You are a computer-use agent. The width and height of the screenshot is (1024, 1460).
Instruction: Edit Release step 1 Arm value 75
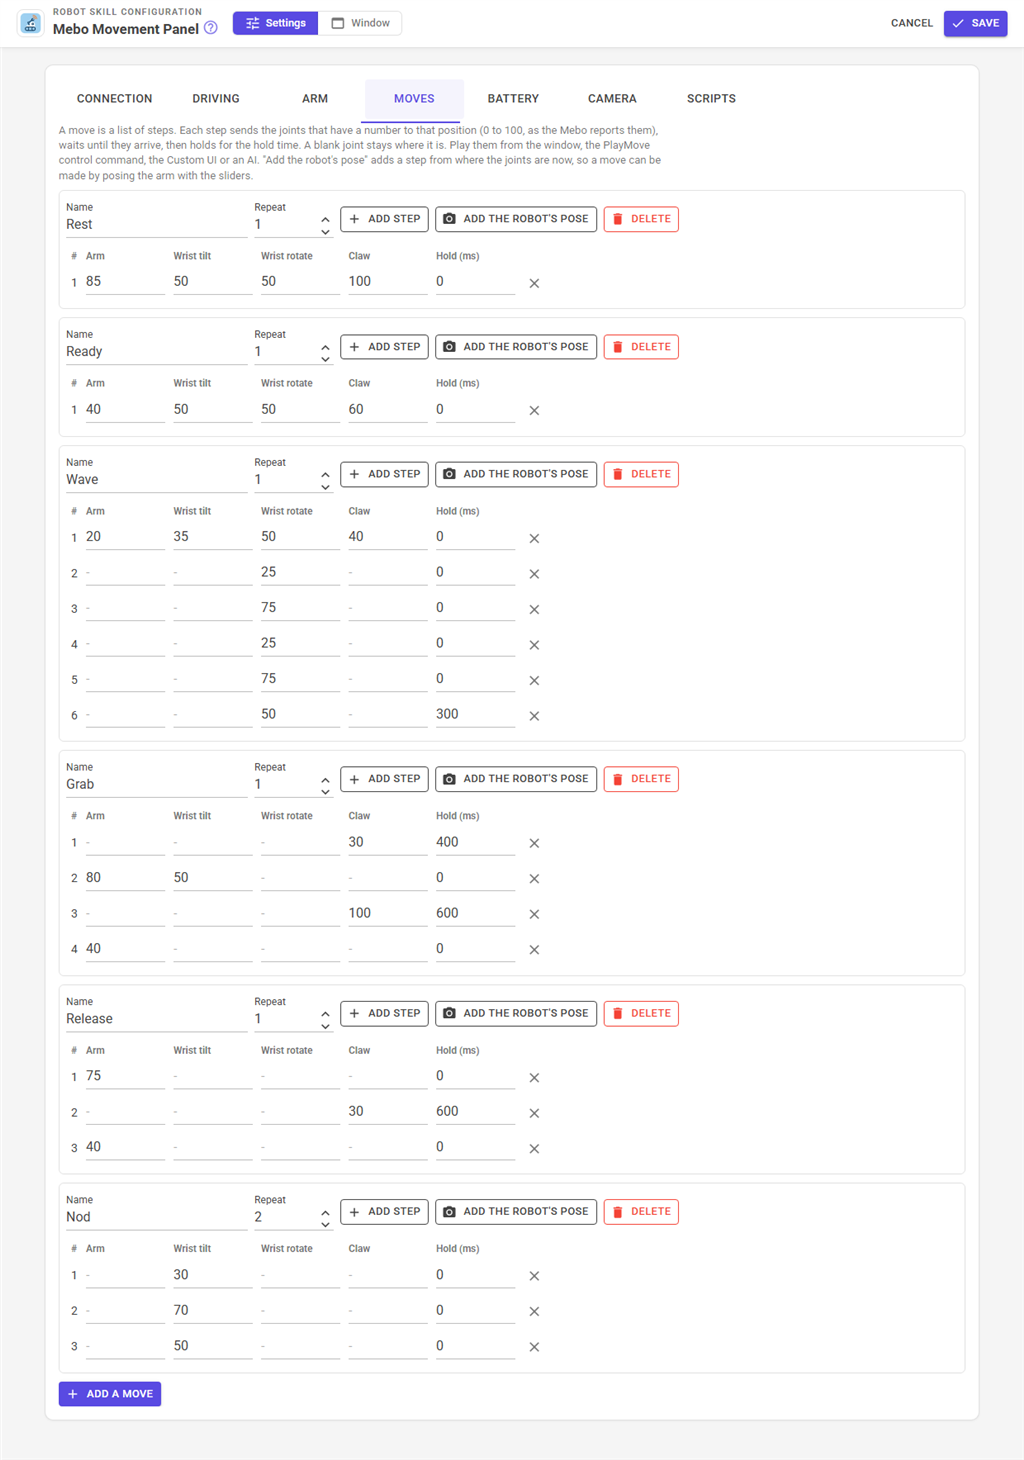click(125, 1076)
